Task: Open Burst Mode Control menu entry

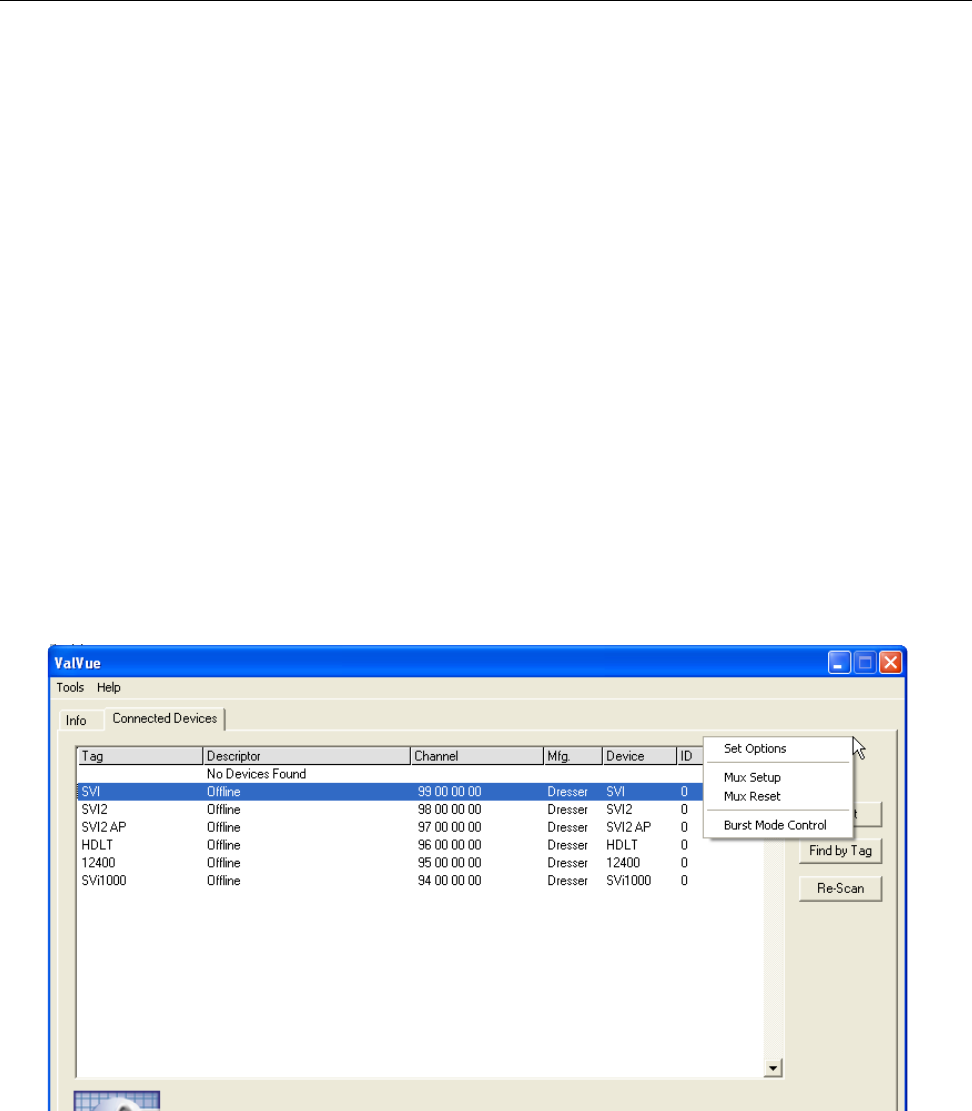Action: (775, 825)
